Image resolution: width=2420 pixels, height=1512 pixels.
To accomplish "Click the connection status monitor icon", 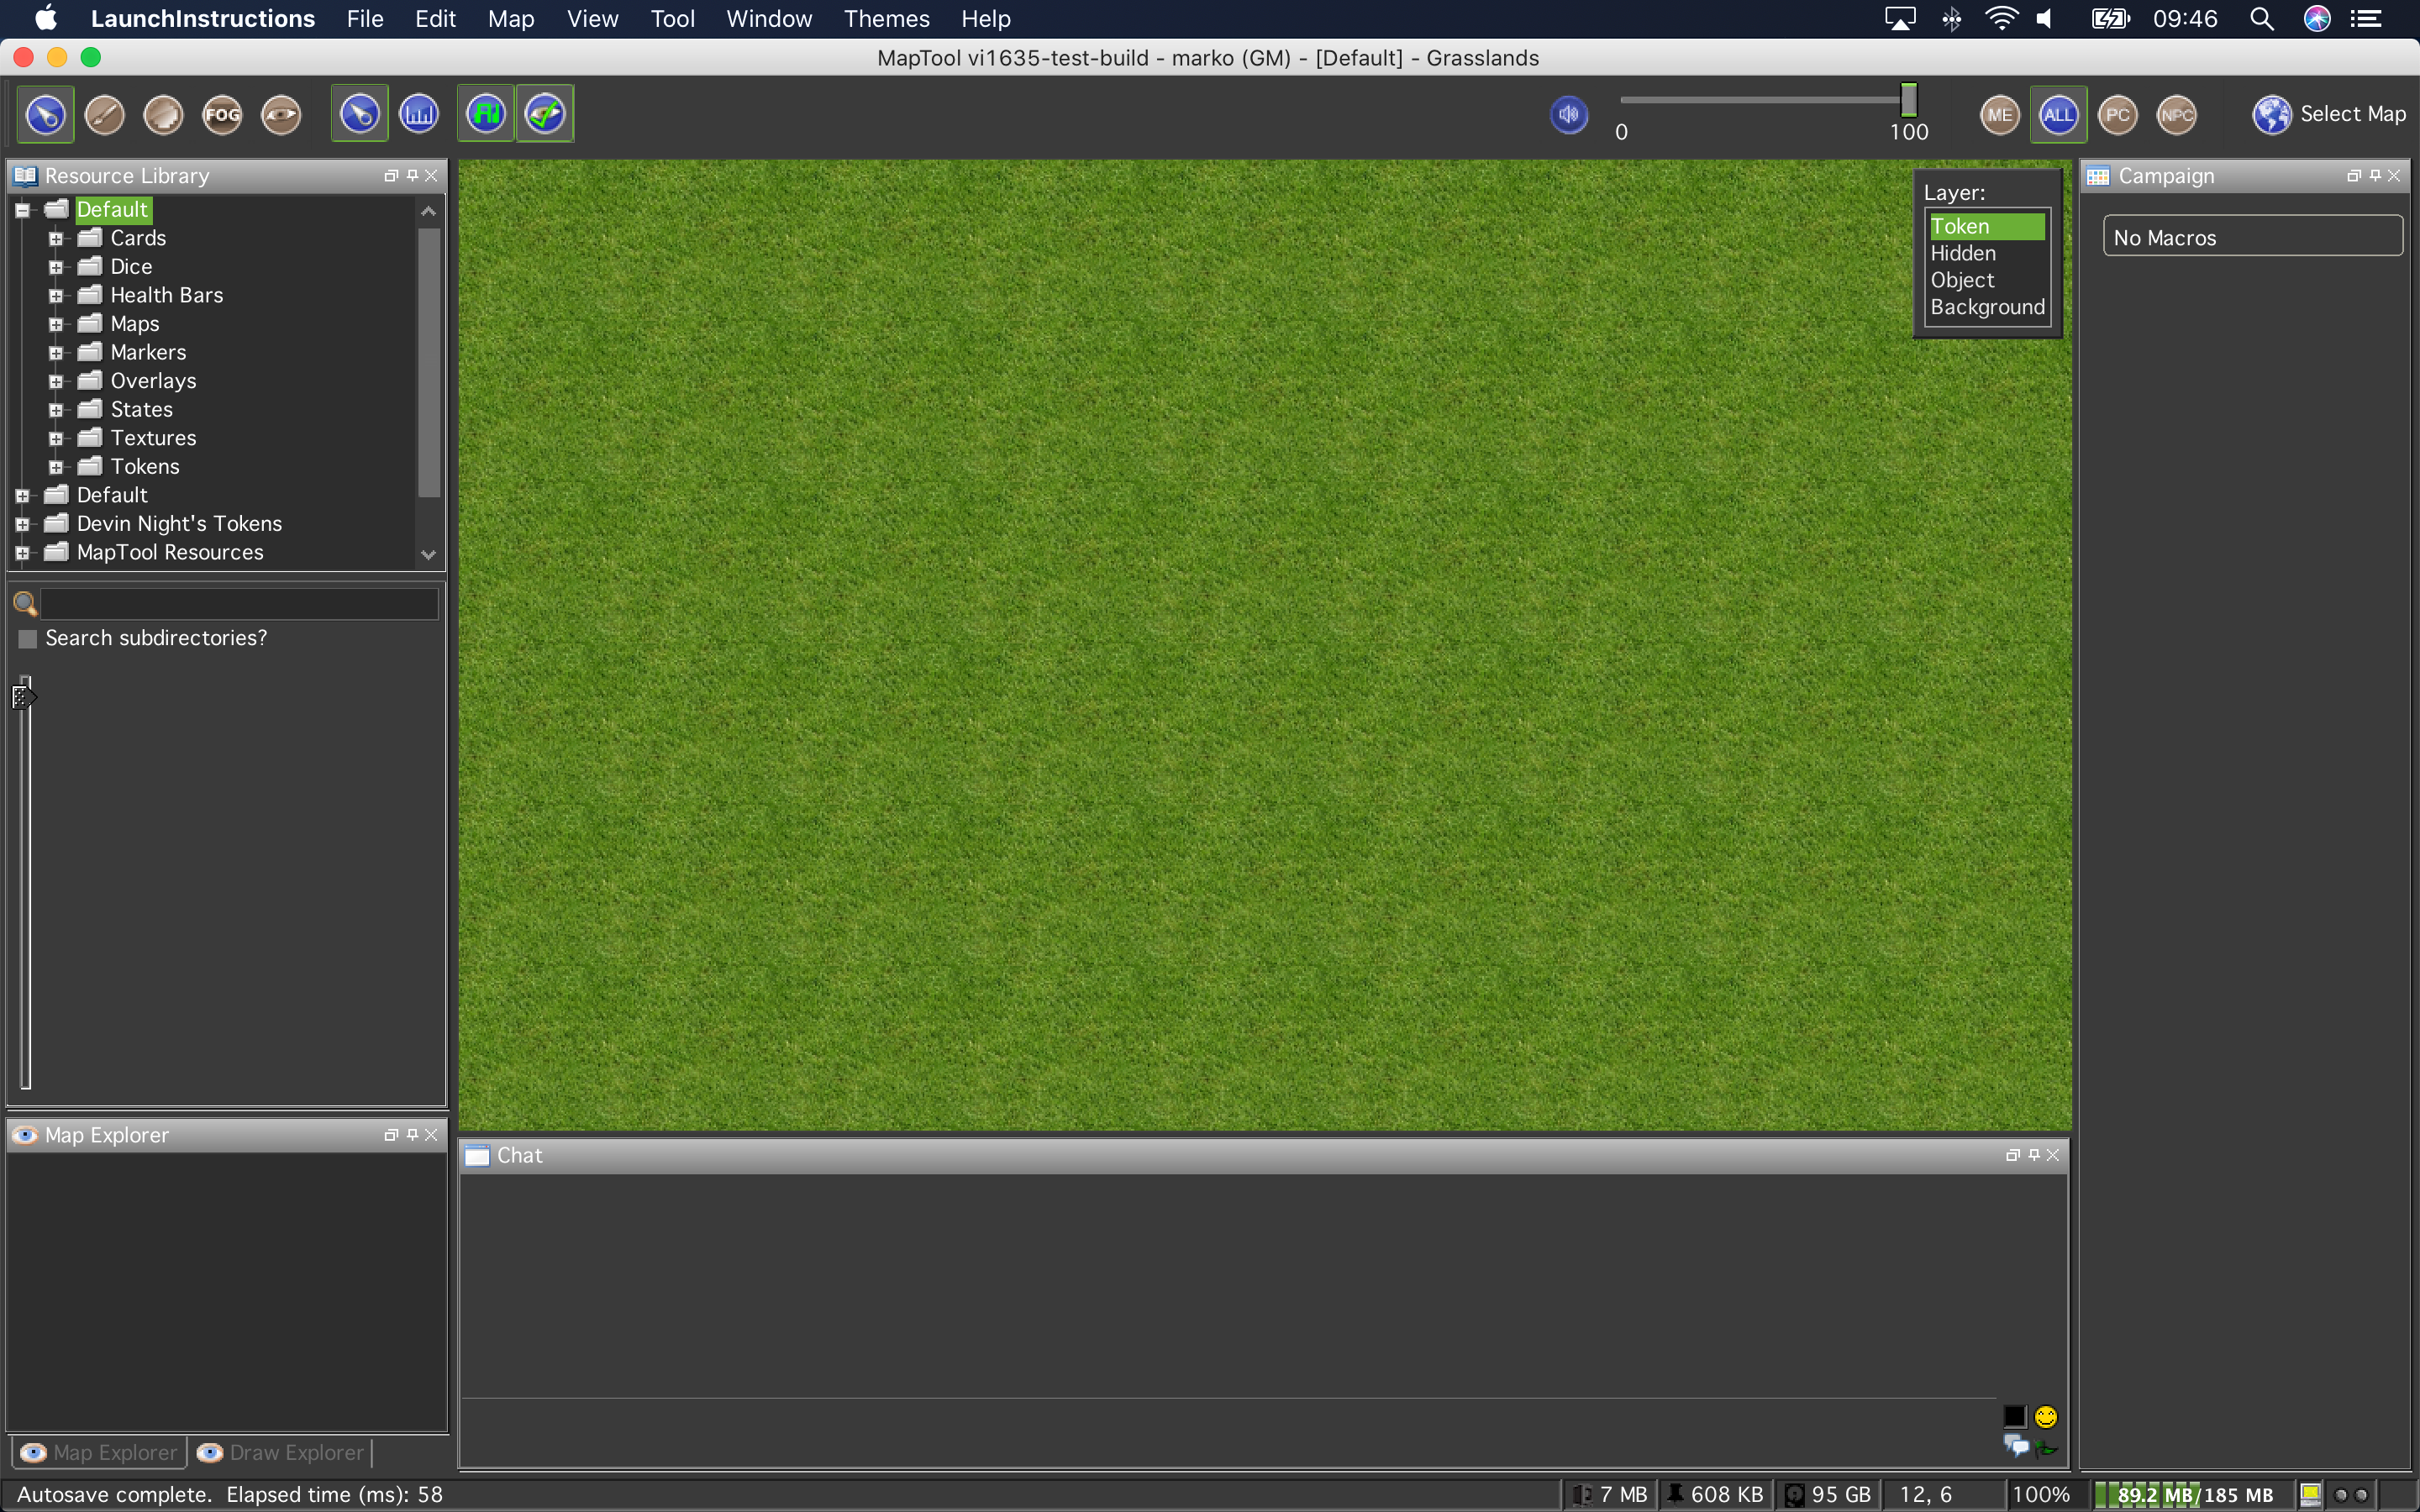I will (2309, 1494).
